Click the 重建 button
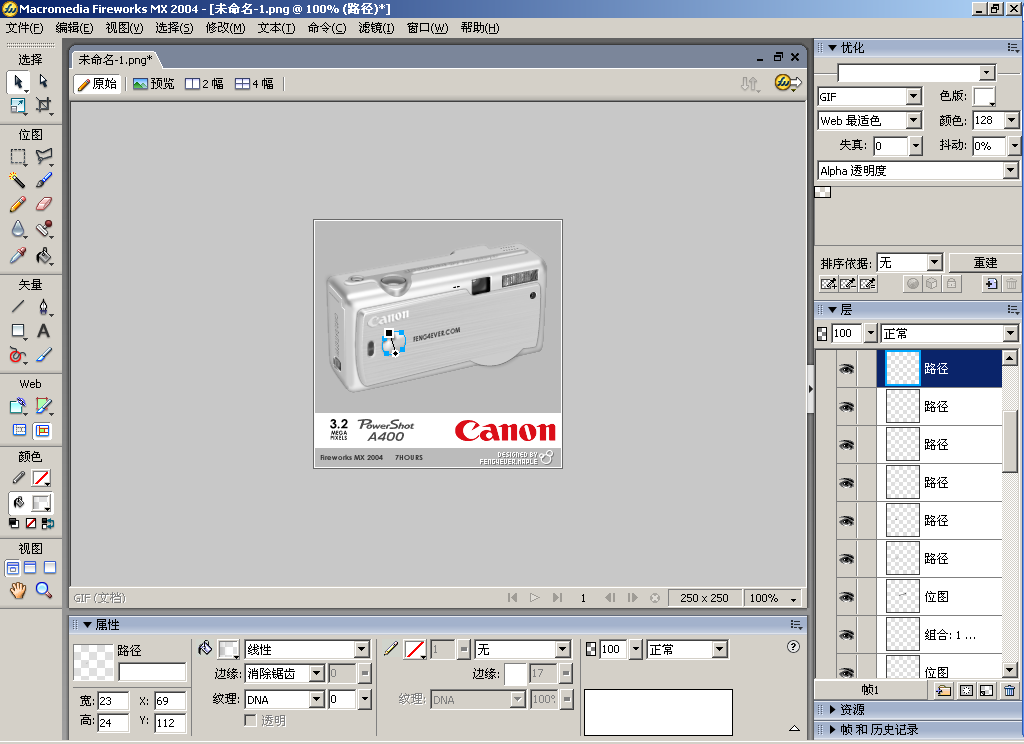This screenshot has width=1024, height=744. [985, 263]
